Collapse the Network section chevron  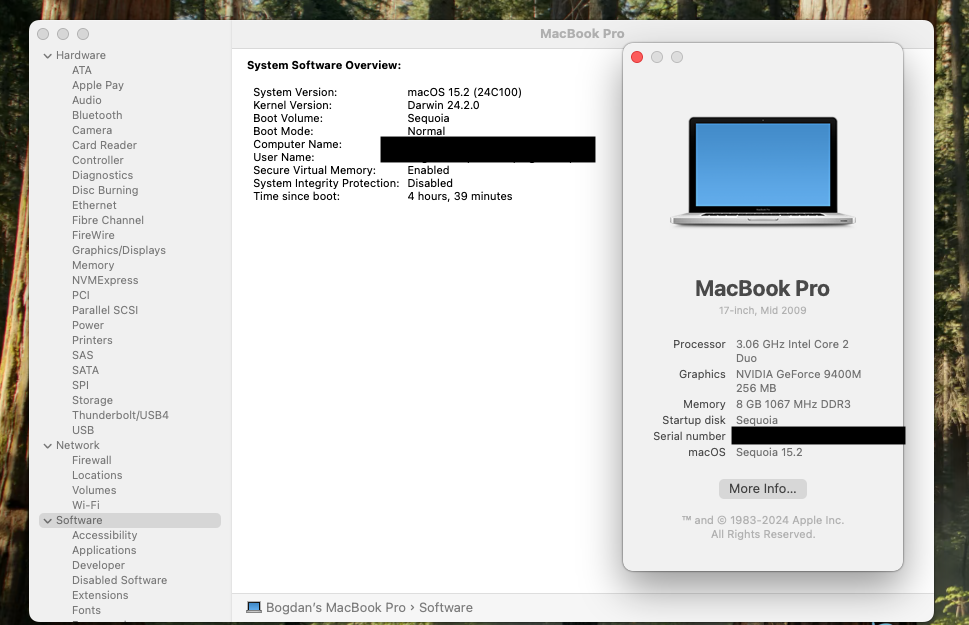click(48, 446)
